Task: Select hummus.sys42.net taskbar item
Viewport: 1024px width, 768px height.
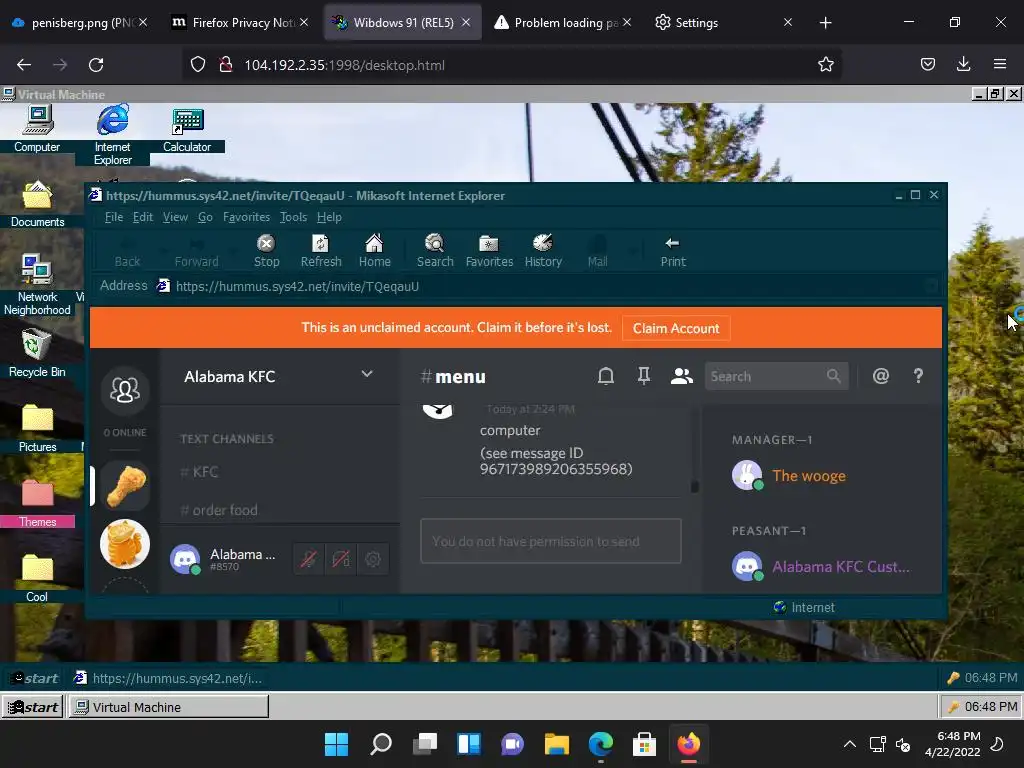Action: coord(168,679)
